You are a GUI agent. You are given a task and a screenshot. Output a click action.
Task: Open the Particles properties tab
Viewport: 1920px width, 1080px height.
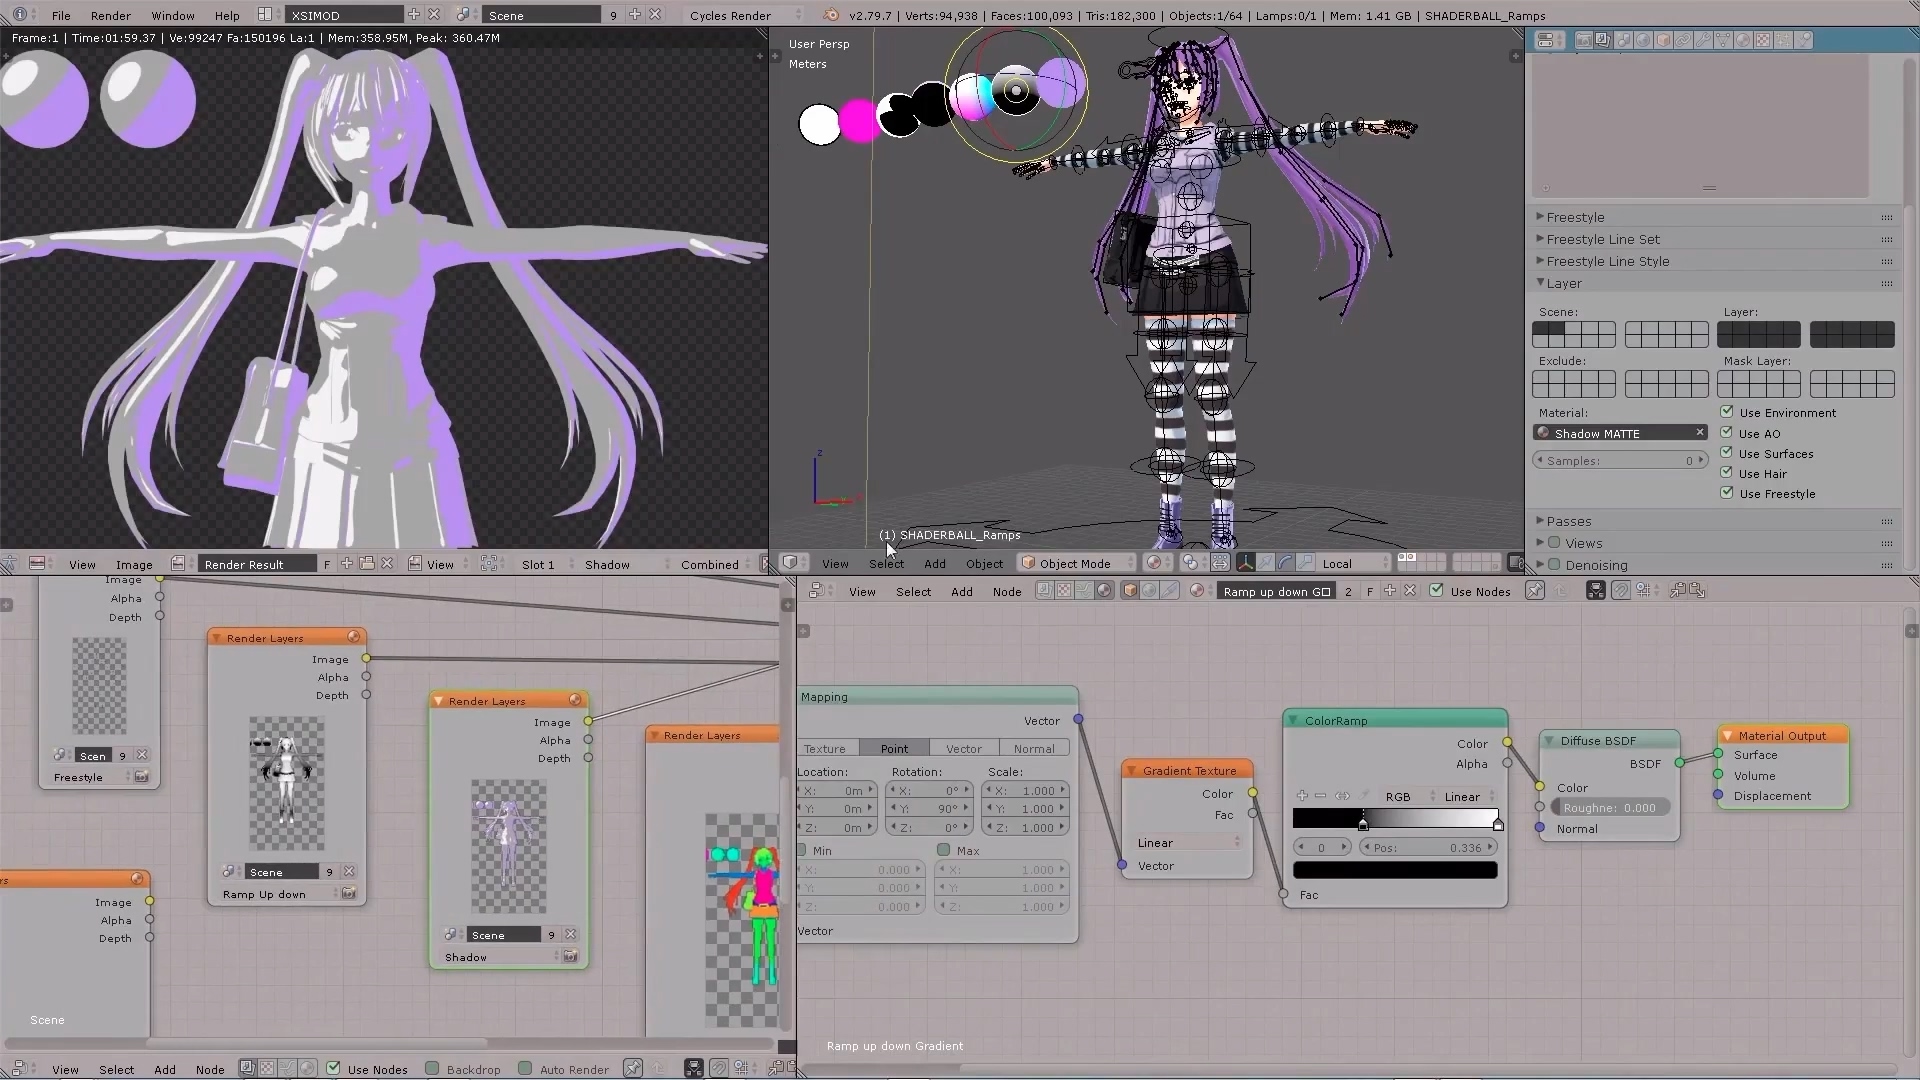point(1783,40)
